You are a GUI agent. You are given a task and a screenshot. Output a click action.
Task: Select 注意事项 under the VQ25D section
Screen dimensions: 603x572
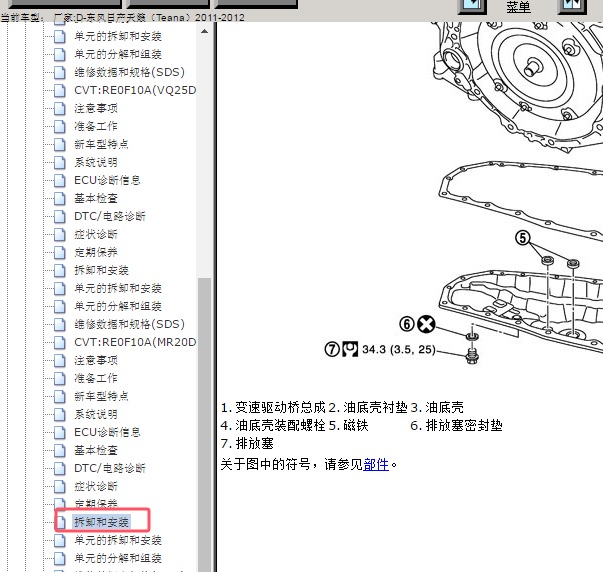96,108
